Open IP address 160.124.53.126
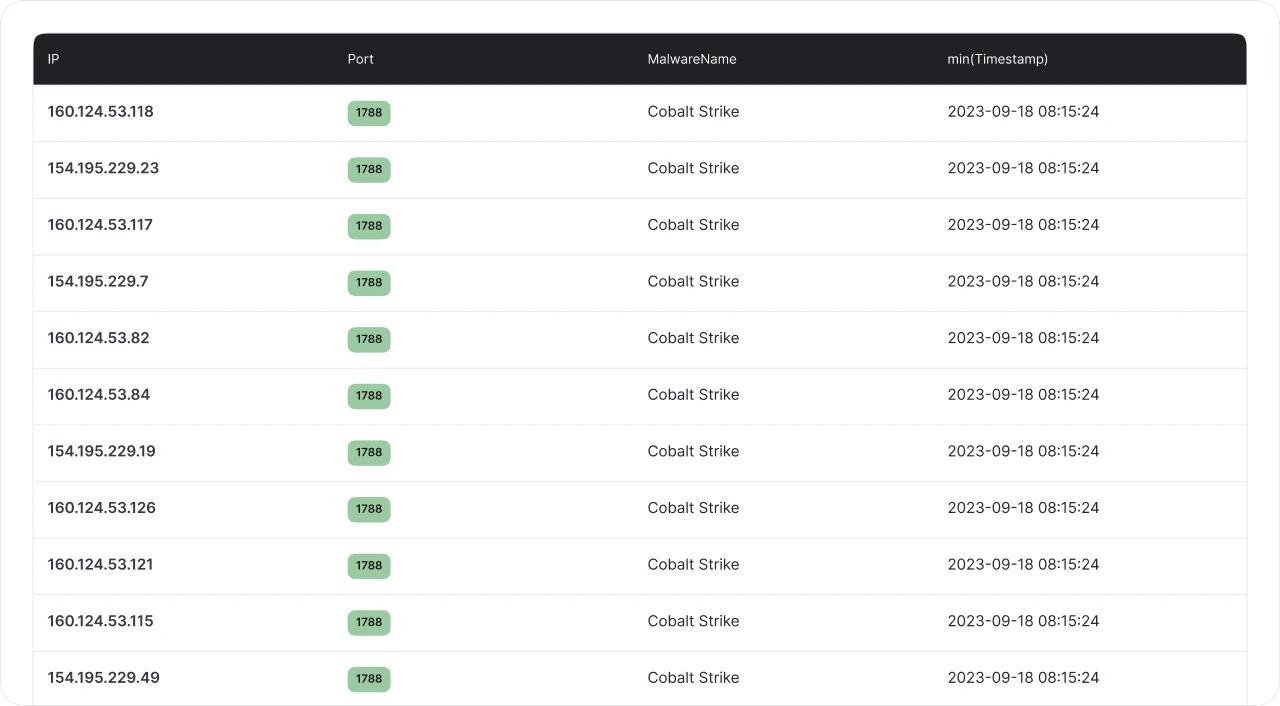 [102, 508]
